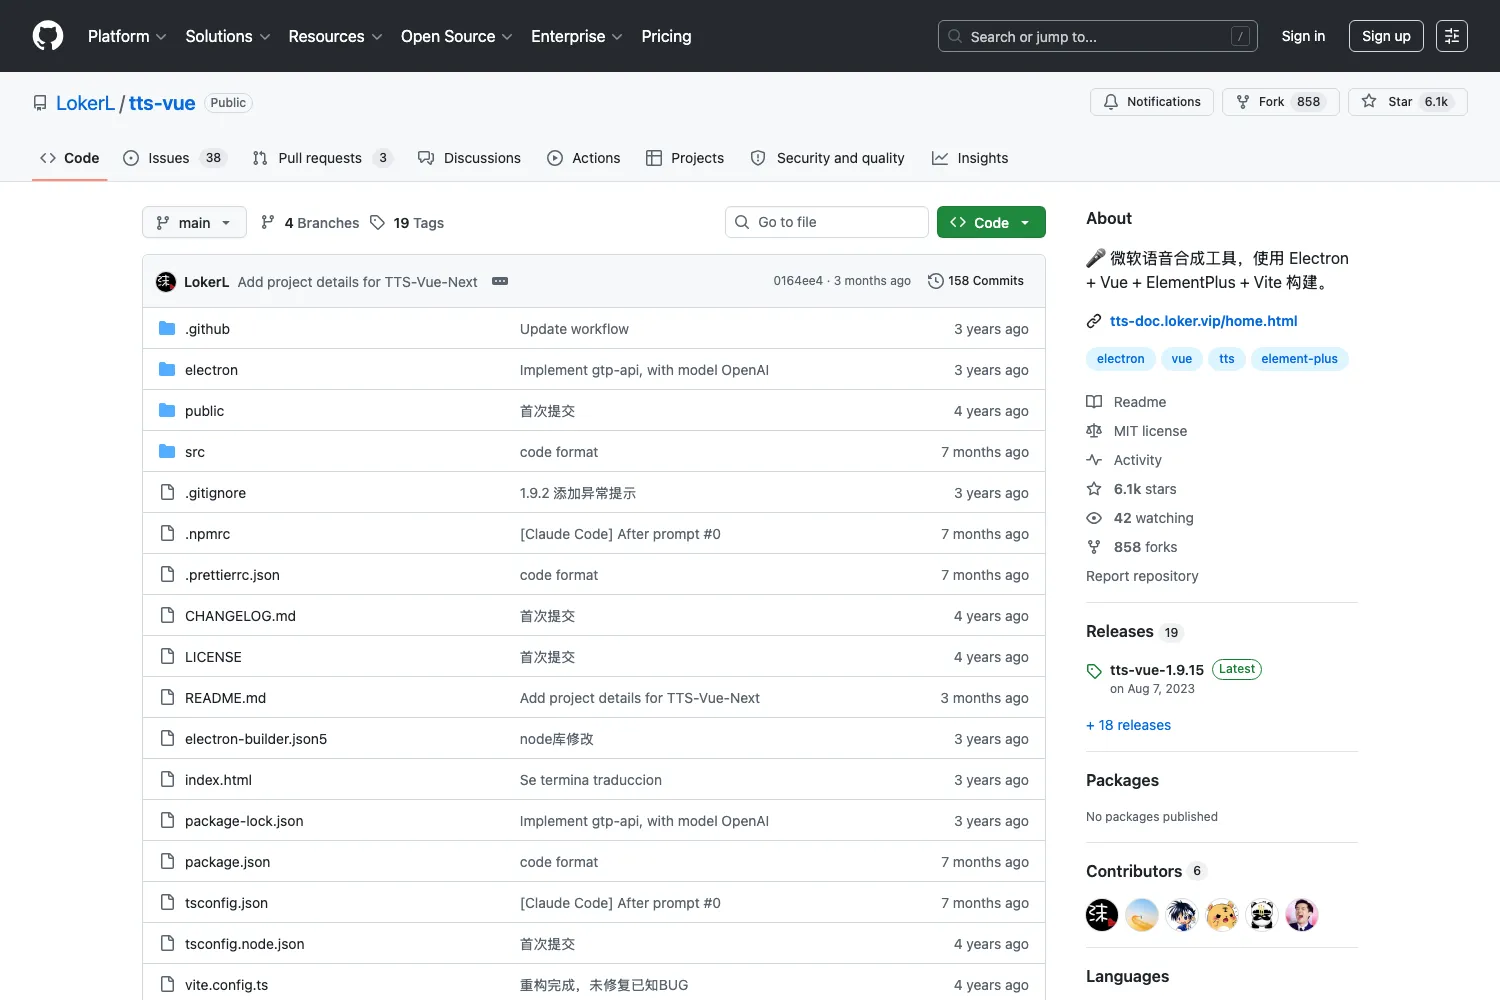Click the MIT license scale icon
This screenshot has width=1500, height=1000.
(x=1094, y=430)
